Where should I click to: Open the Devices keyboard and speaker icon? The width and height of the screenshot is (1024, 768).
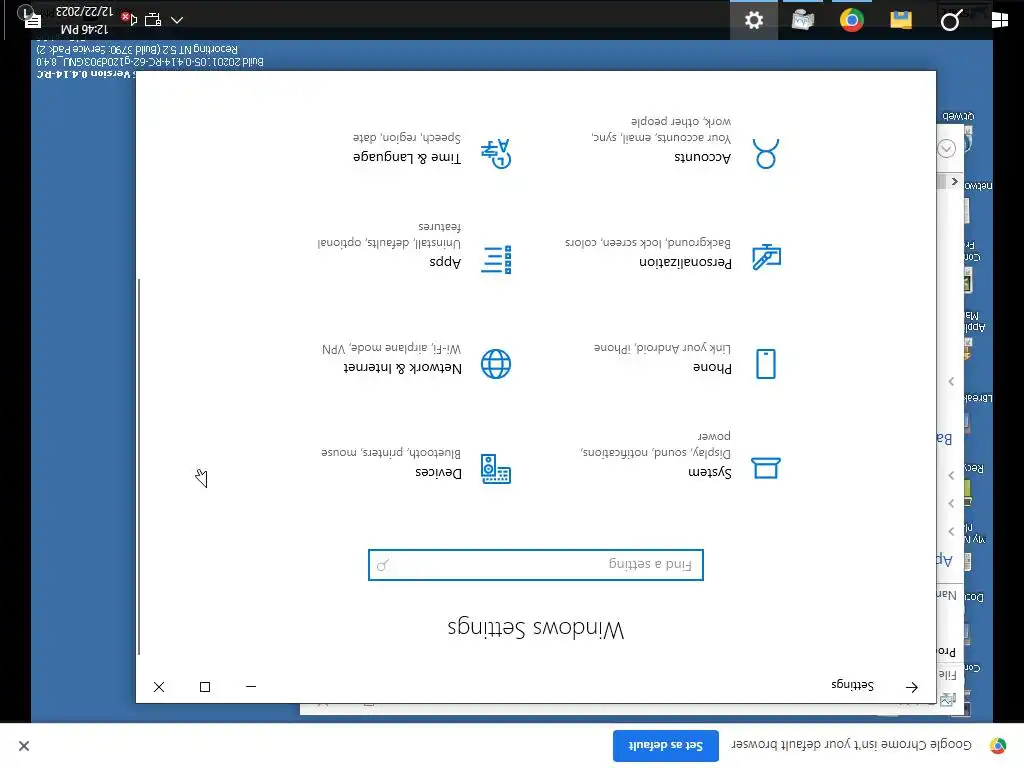tap(496, 469)
